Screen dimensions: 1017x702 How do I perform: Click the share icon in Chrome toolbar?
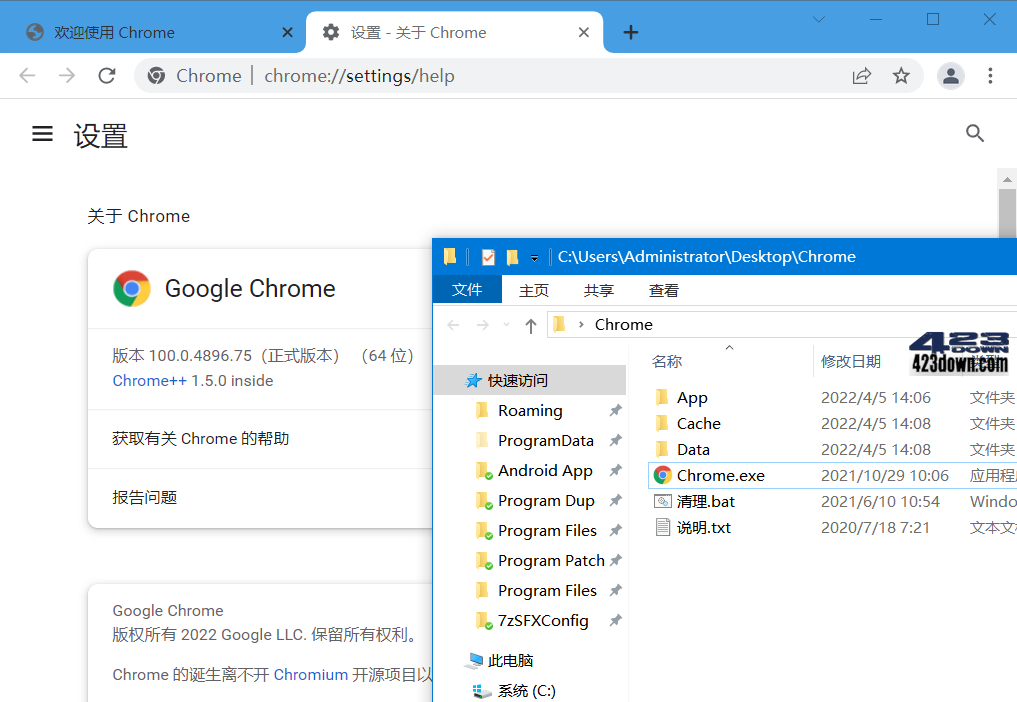click(x=862, y=75)
